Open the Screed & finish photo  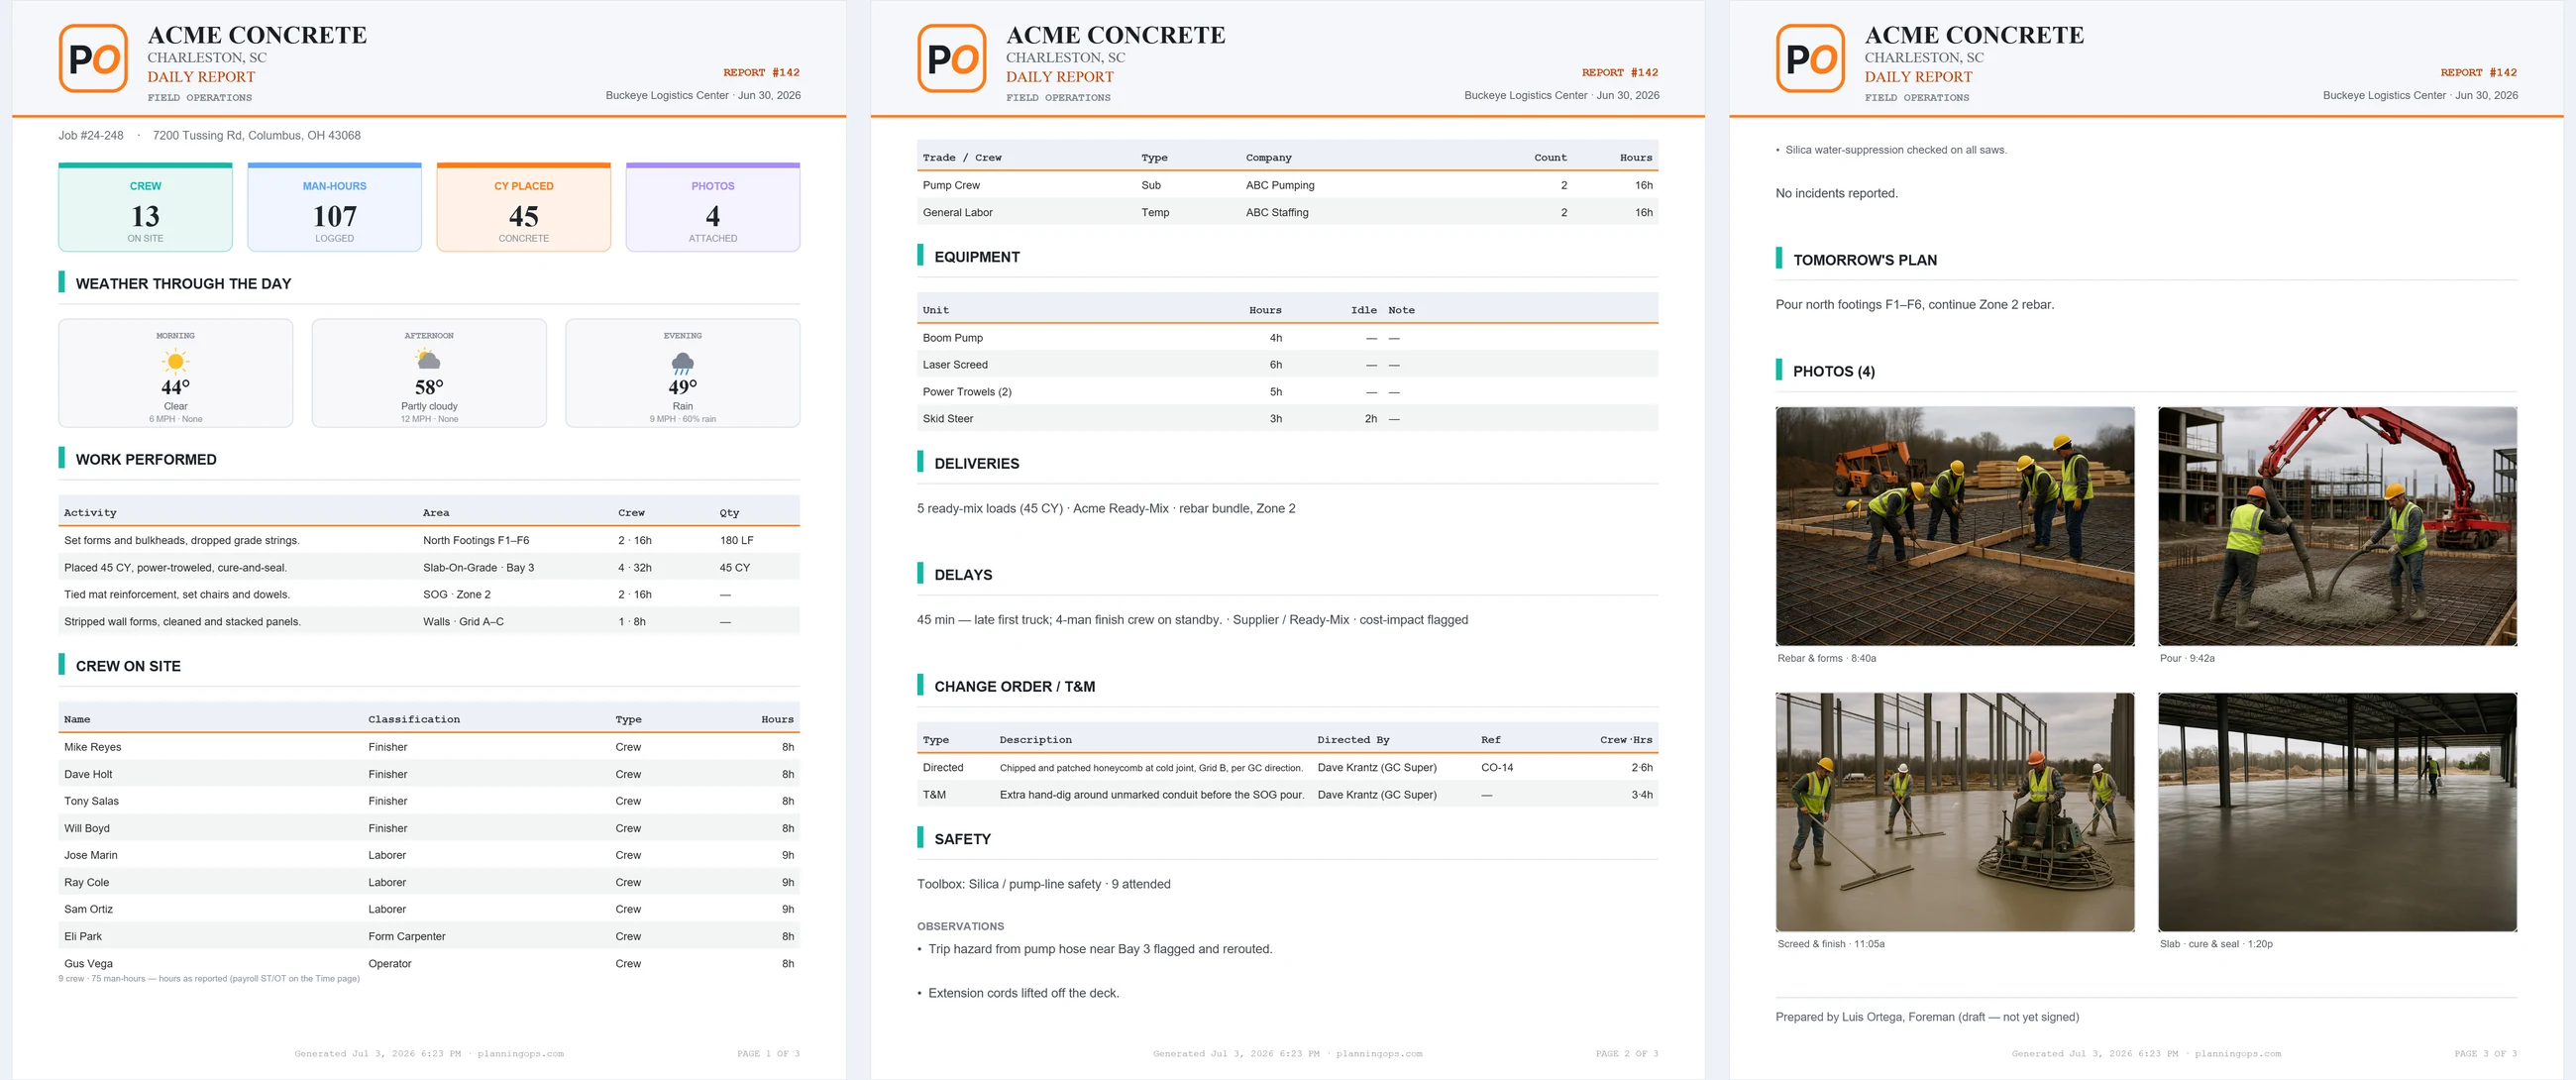[x=1955, y=812]
